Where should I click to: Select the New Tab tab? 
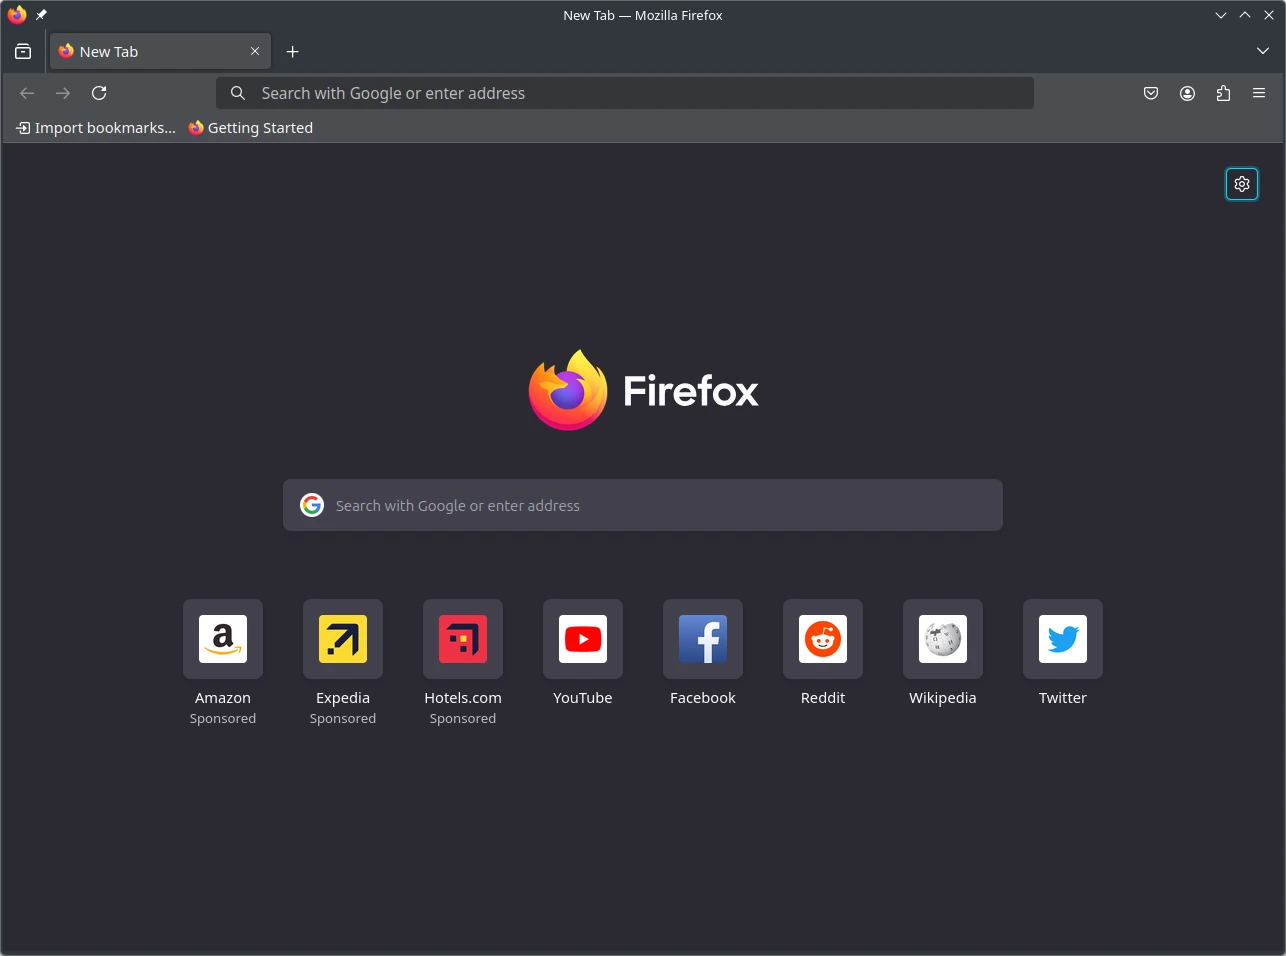(160, 51)
